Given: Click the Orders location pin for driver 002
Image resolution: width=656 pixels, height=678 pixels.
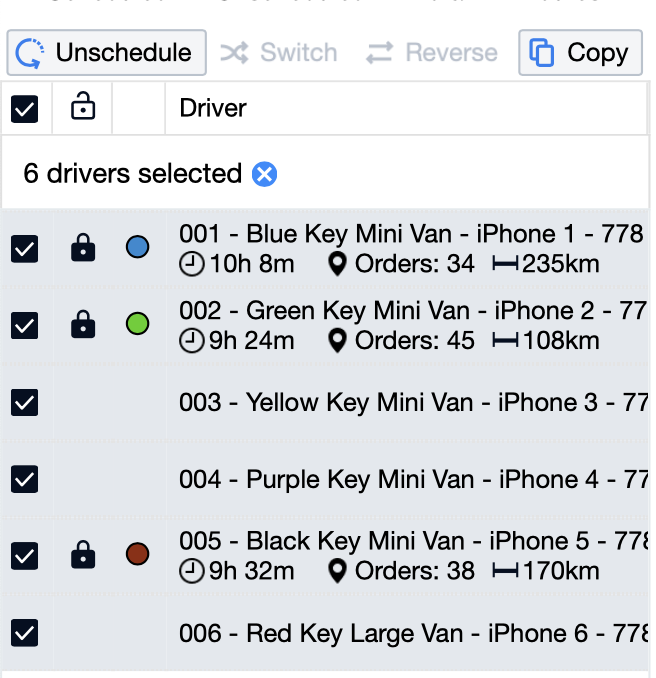Looking at the screenshot, I should coord(338,341).
